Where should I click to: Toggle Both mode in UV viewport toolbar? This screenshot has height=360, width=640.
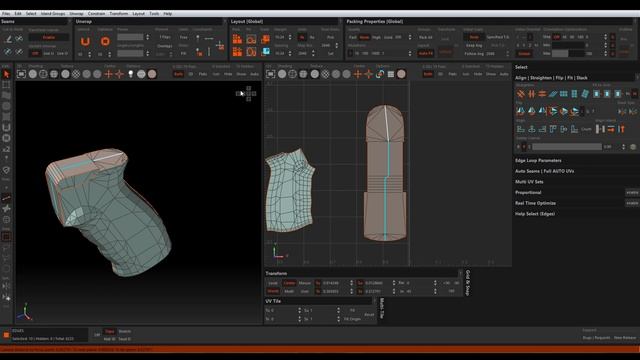point(428,74)
